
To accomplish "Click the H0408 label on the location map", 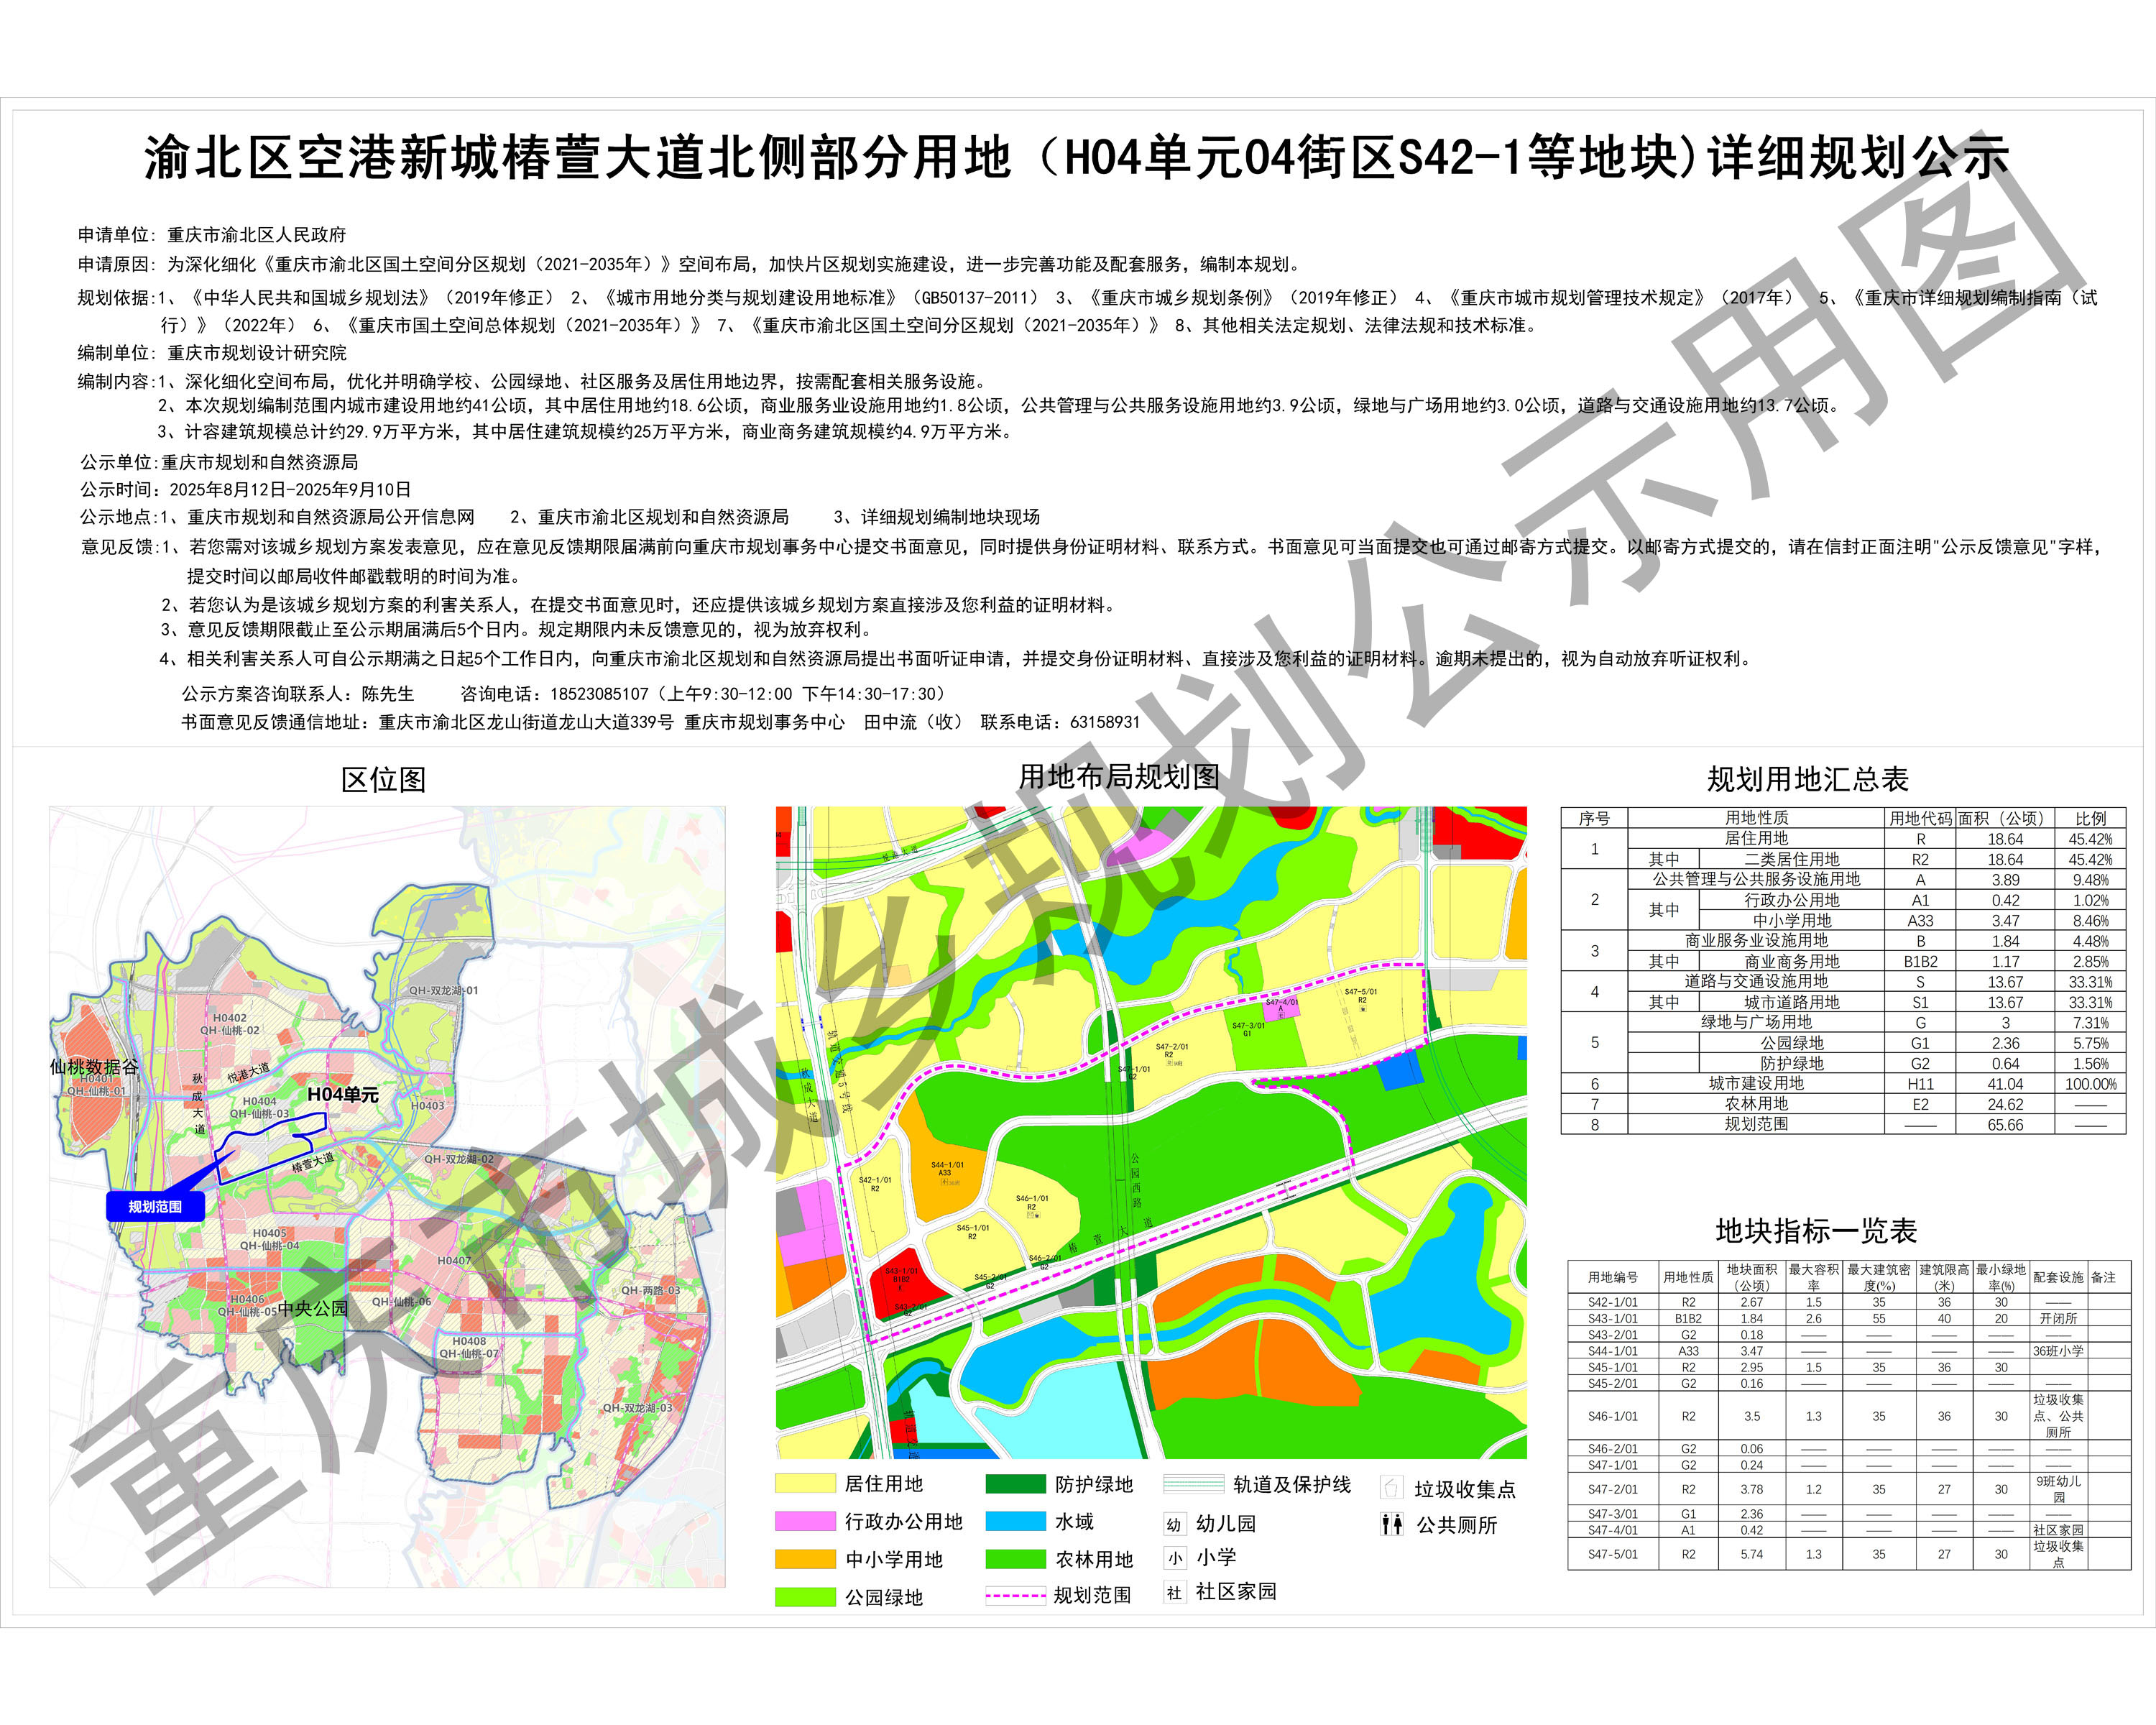I will tap(469, 1341).
